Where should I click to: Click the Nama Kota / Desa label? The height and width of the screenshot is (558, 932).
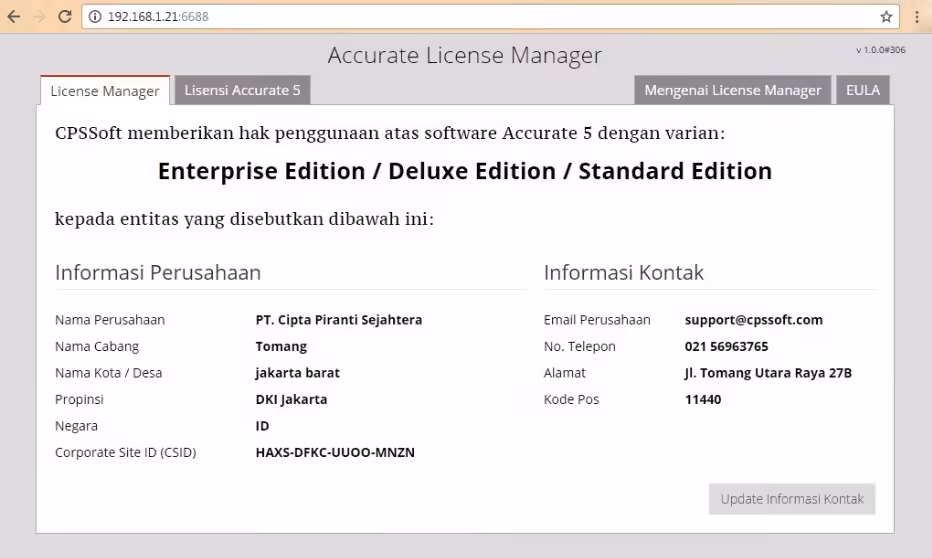coord(108,373)
